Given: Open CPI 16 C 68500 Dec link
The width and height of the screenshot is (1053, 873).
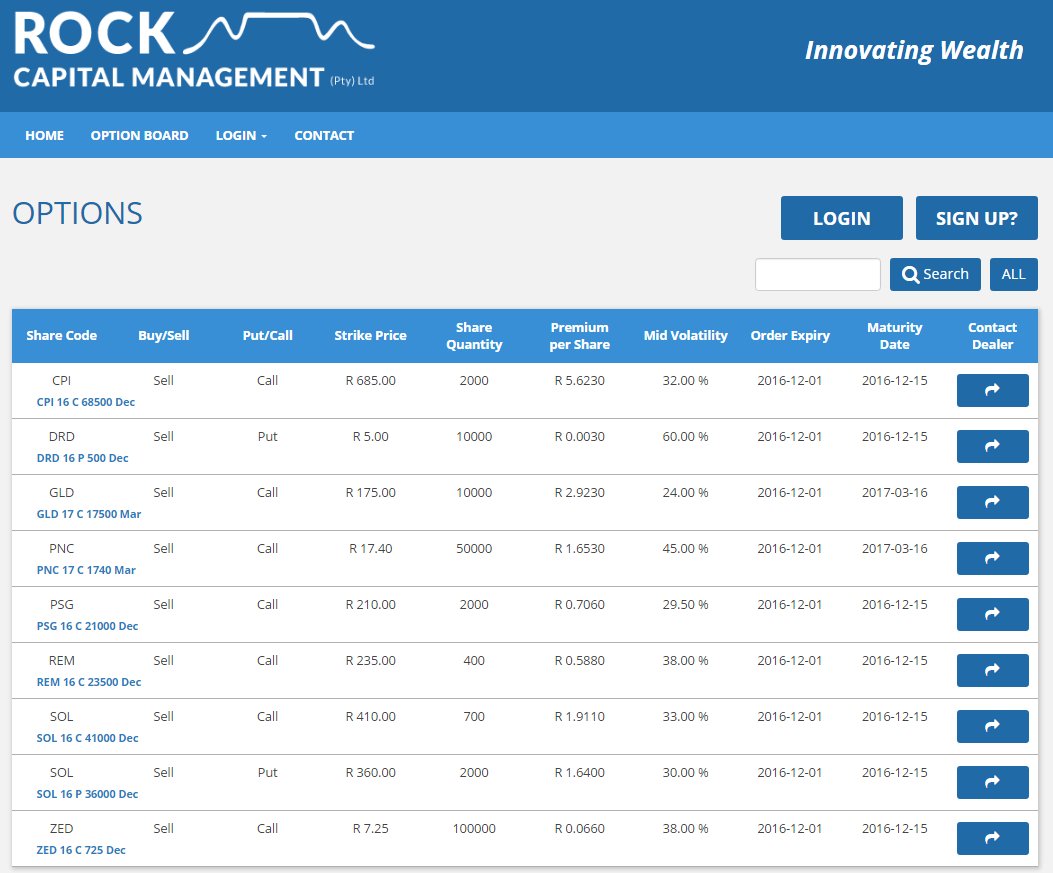Looking at the screenshot, I should pos(86,402).
